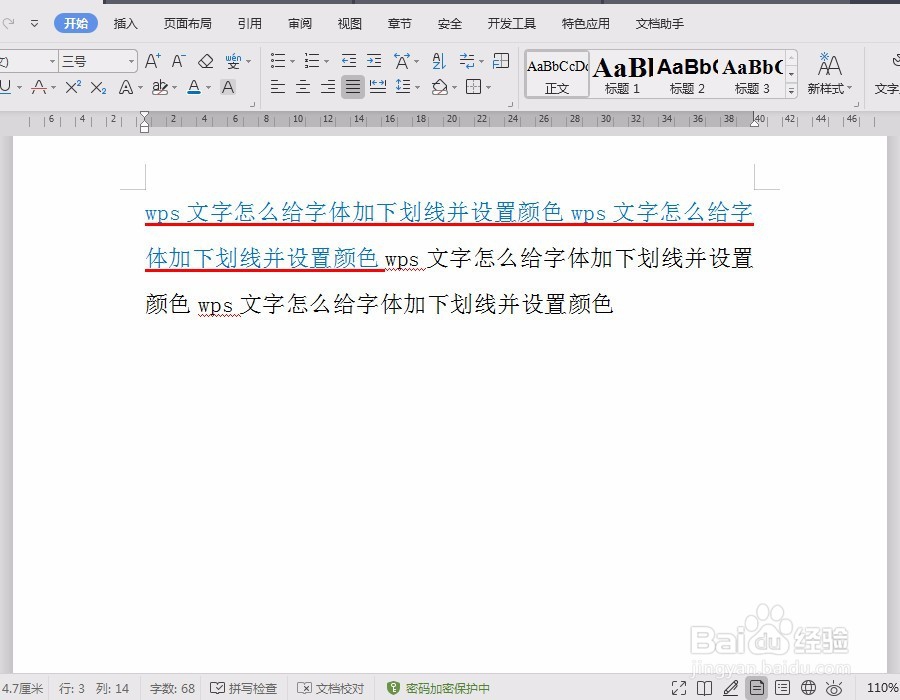
Task: Open underline style dropdown arrow
Action: (19, 88)
